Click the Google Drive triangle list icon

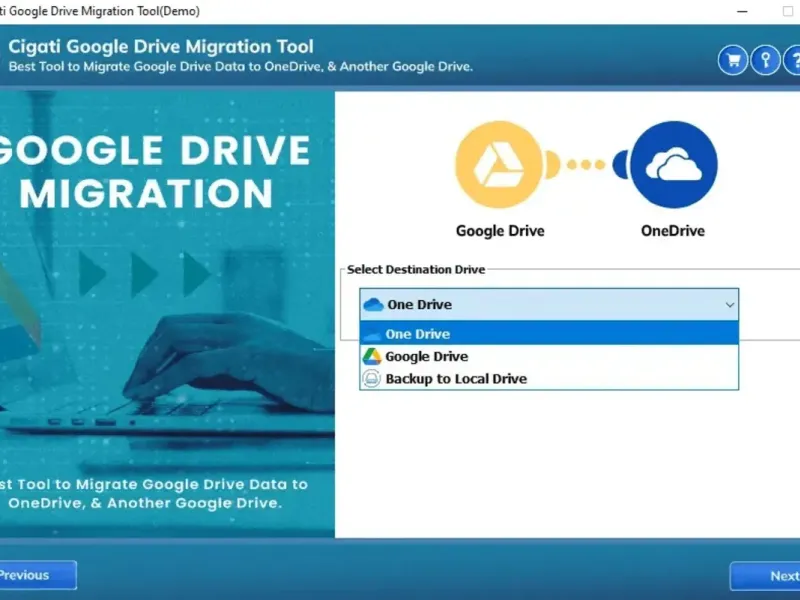372,356
